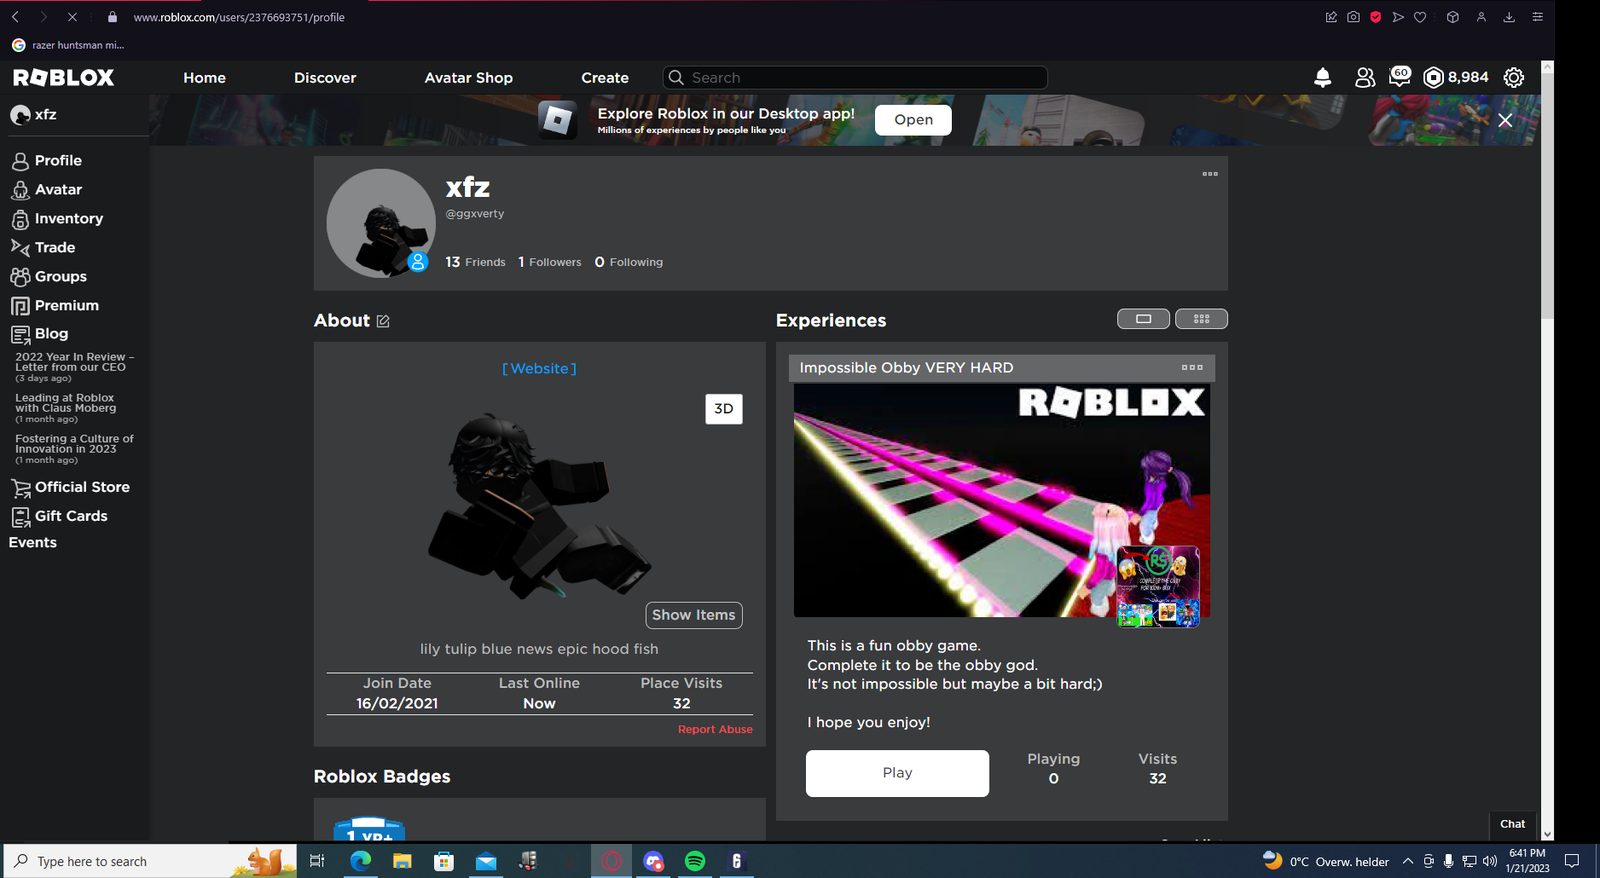This screenshot has height=878, width=1600.
Task: Open the Create tab
Action: 605,78
